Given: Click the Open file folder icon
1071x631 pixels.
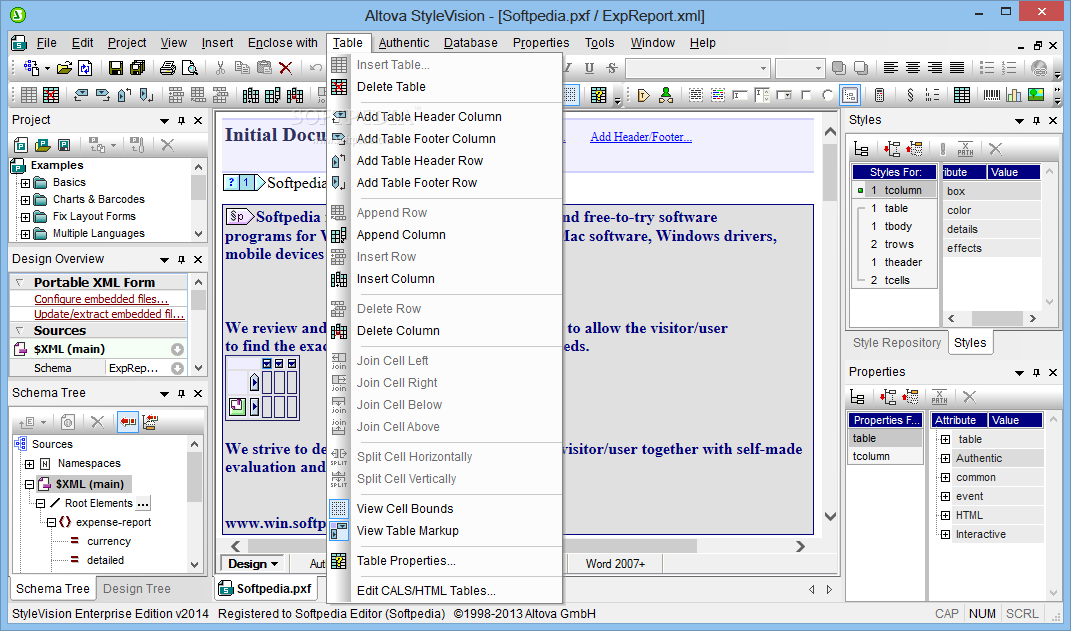Looking at the screenshot, I should 64,68.
